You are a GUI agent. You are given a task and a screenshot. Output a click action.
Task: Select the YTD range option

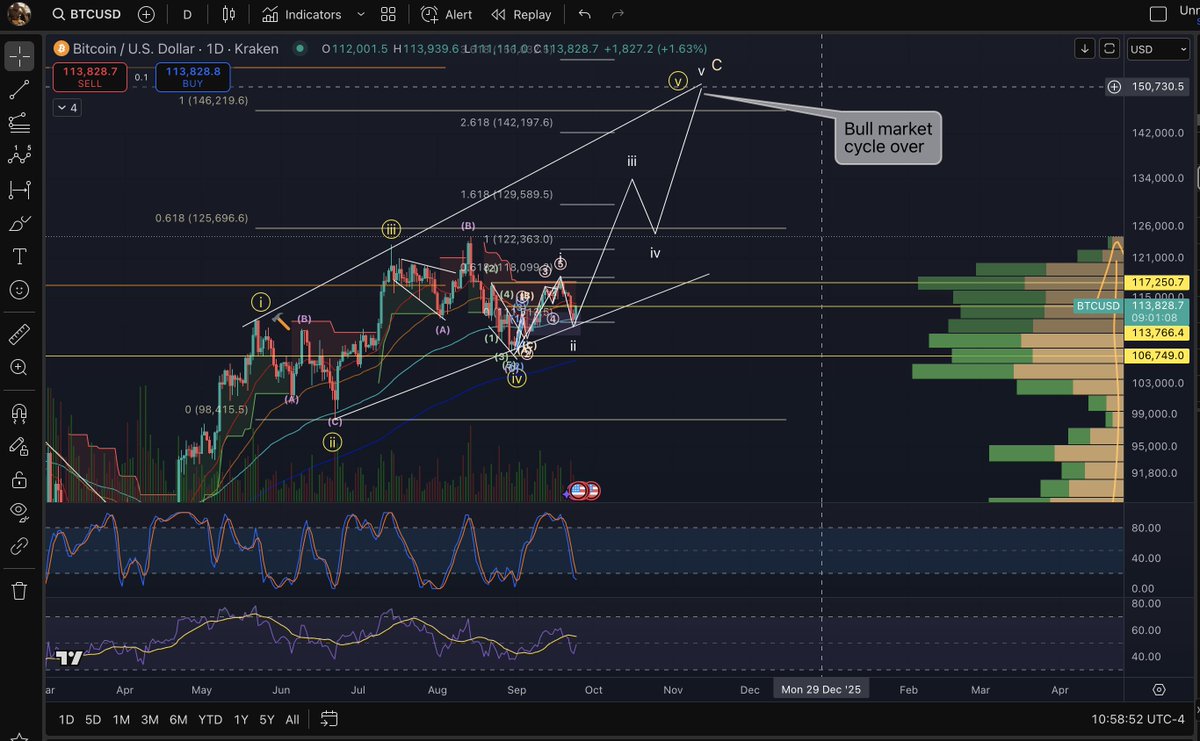[x=209, y=719]
